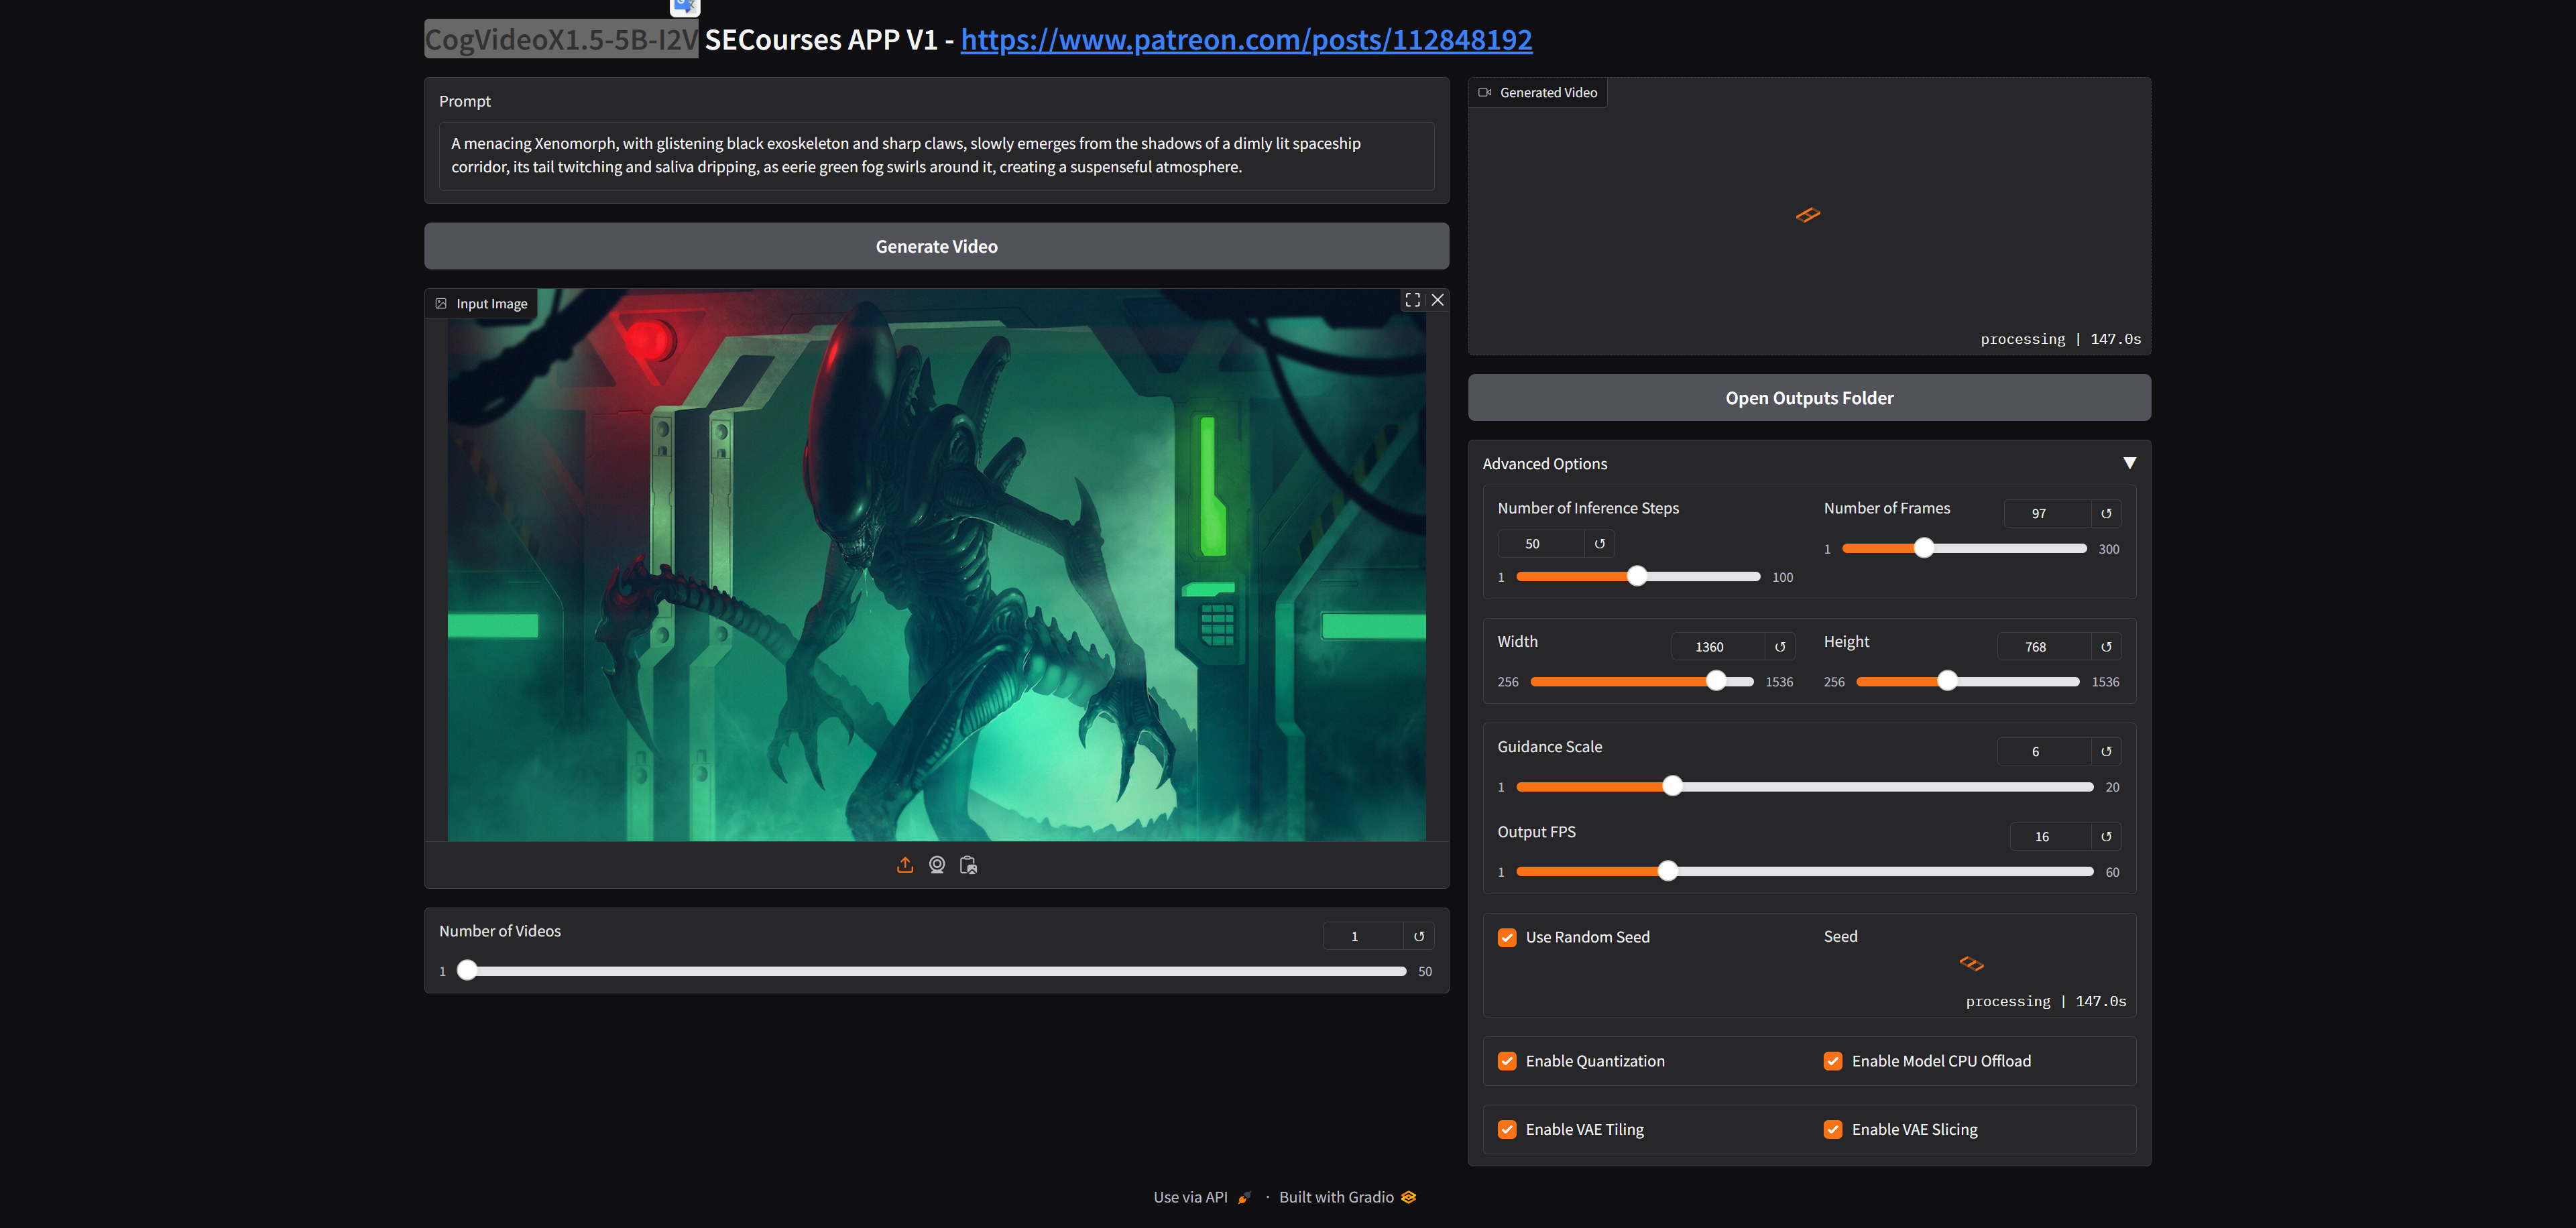Click the upload image icon below input image
The image size is (2576, 1228).
905,865
